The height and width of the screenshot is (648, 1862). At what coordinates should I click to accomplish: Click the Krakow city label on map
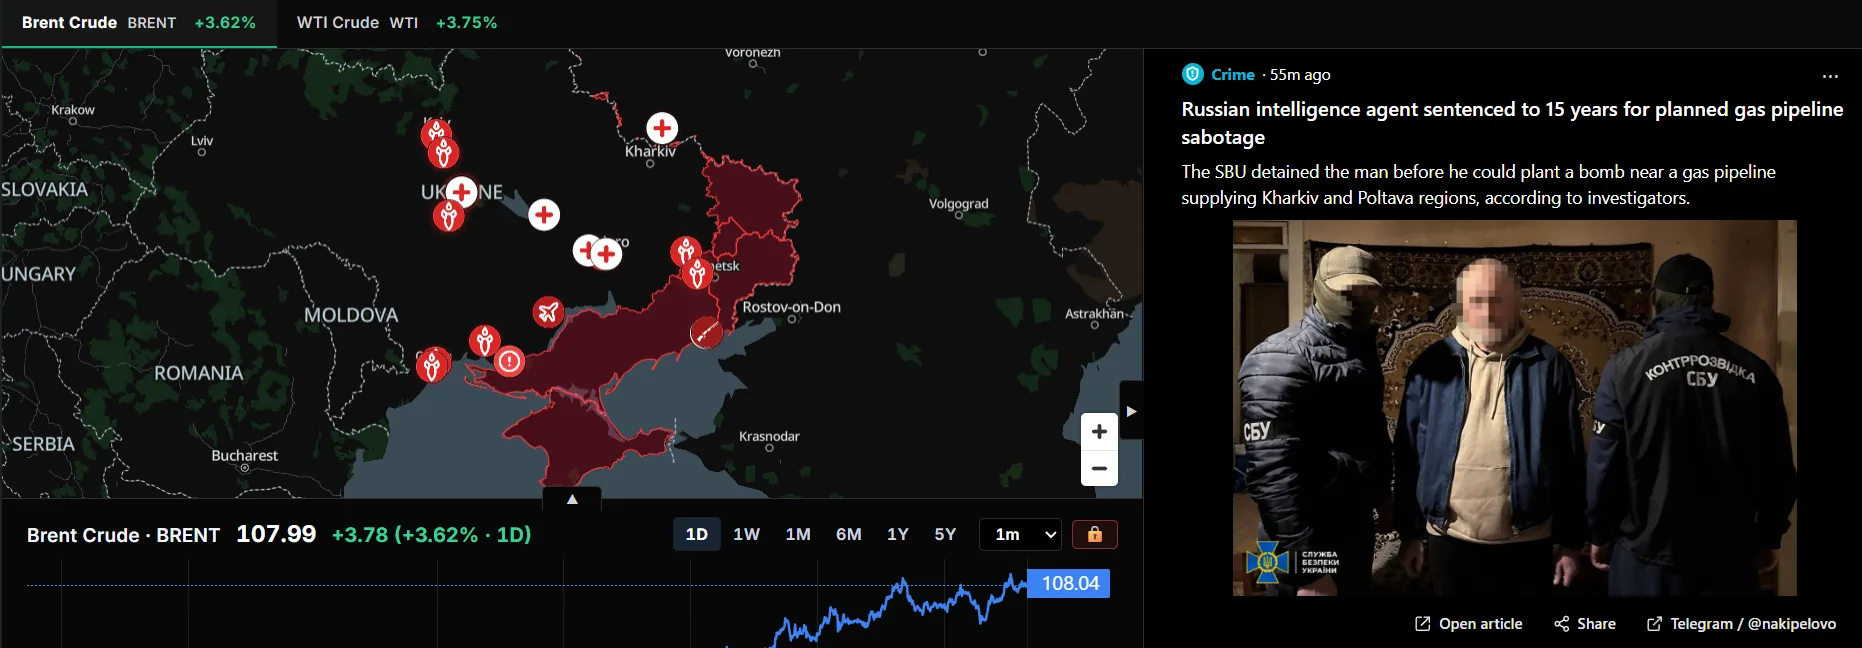(73, 110)
